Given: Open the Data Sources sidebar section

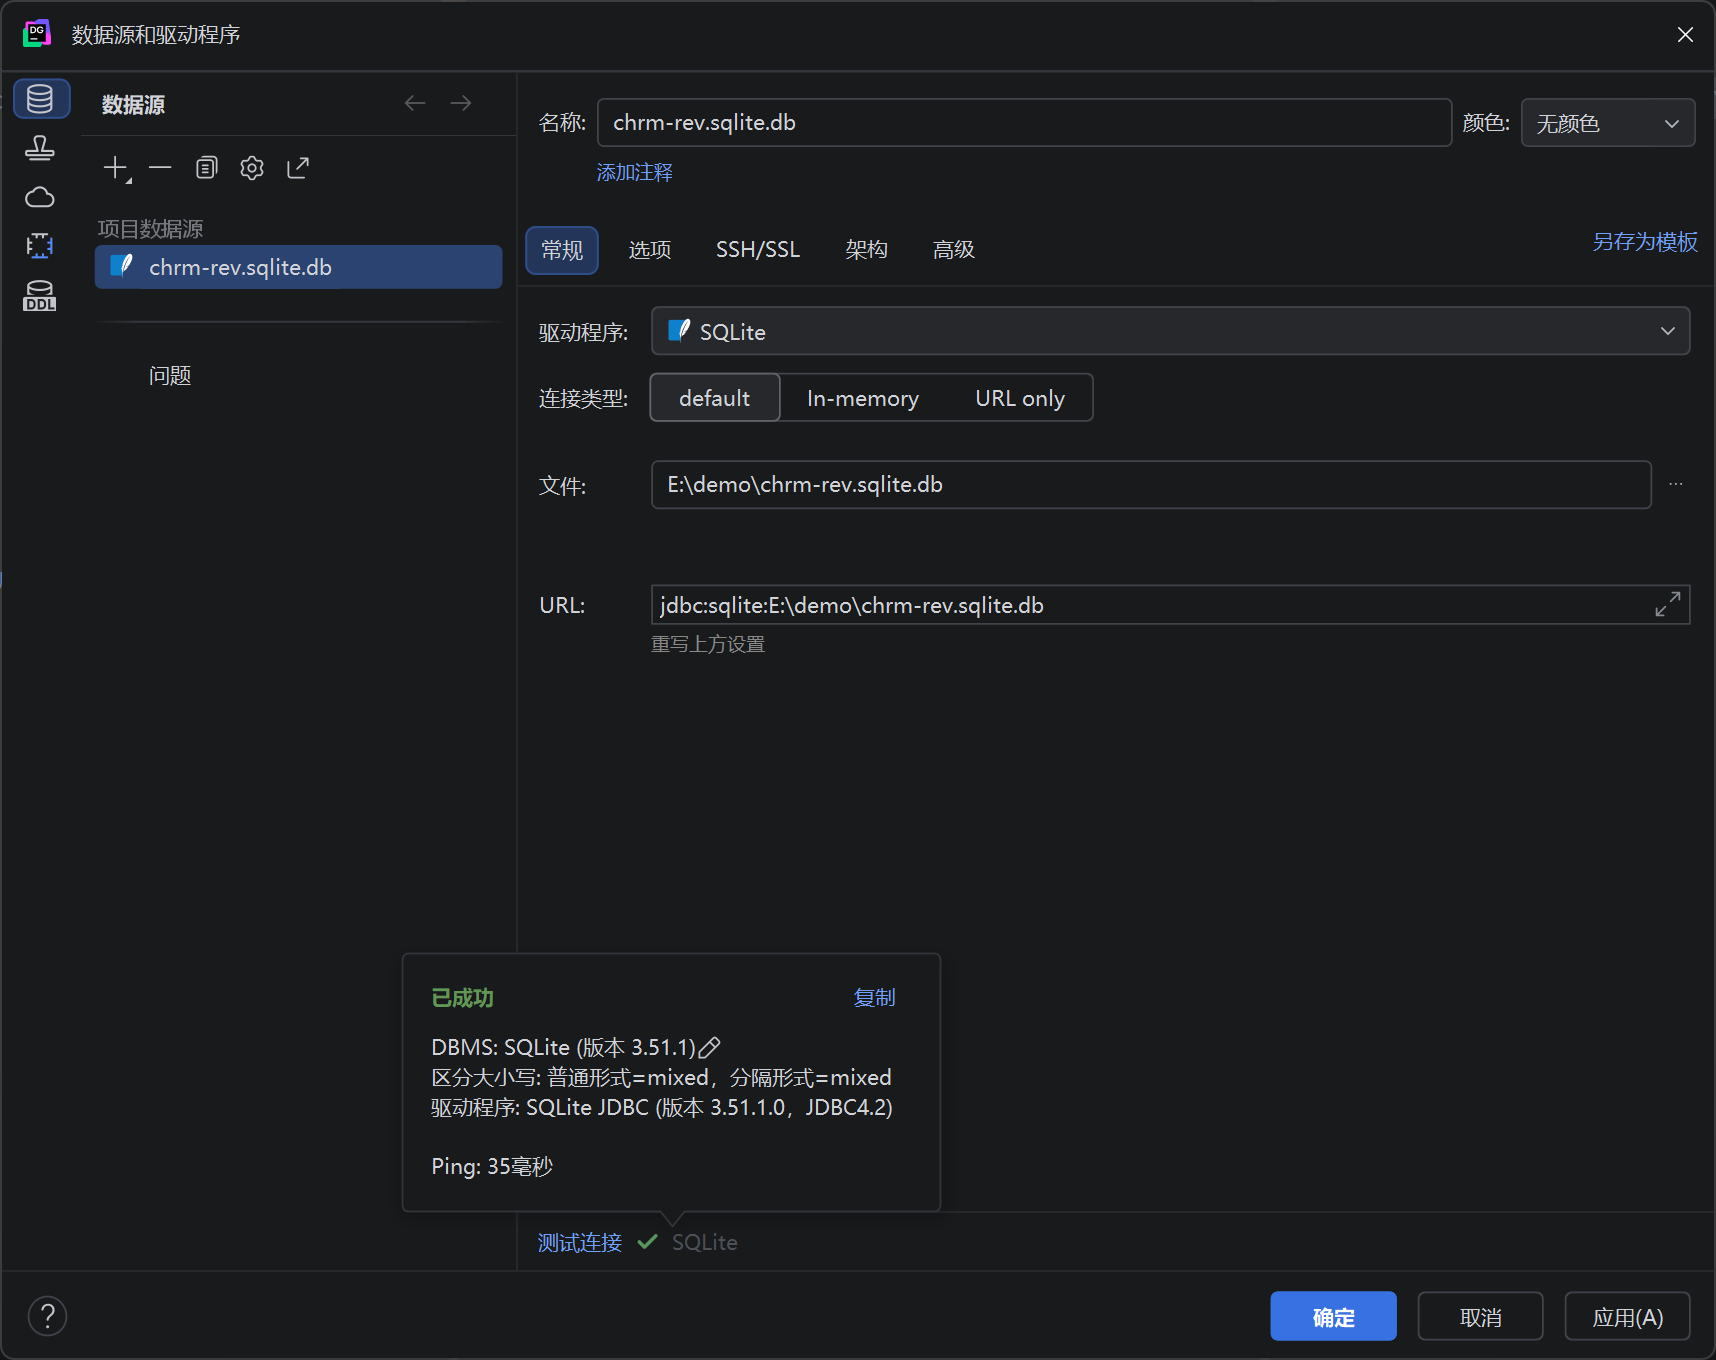Looking at the screenshot, I should pyautogui.click(x=40, y=99).
